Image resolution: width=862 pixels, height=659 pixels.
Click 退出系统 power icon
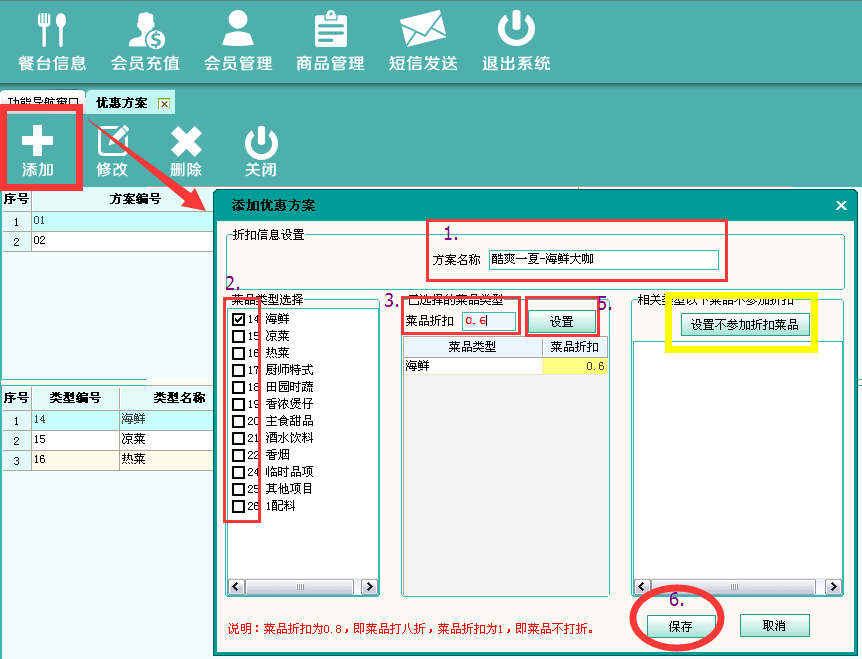pyautogui.click(x=516, y=30)
